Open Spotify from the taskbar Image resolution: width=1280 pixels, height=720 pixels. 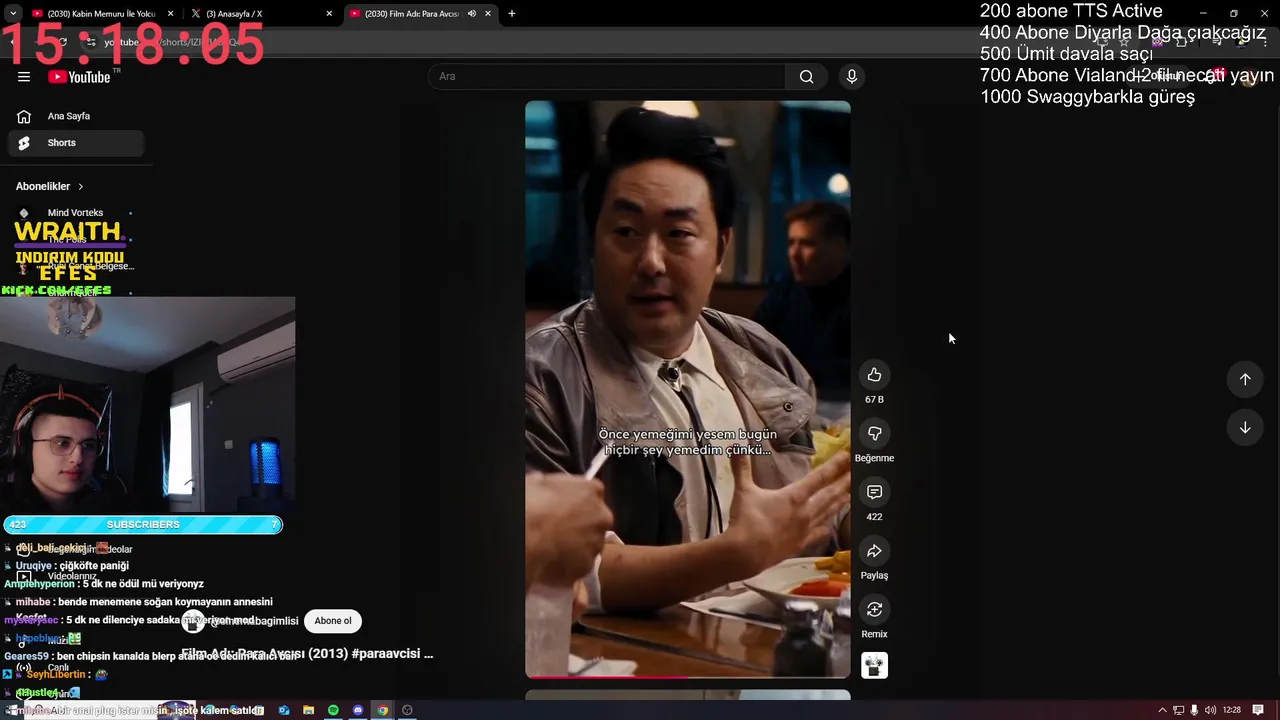point(333,710)
